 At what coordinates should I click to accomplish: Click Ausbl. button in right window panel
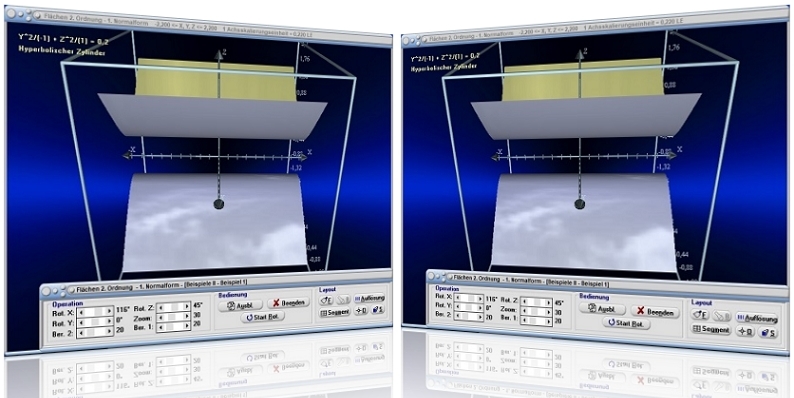(602, 308)
